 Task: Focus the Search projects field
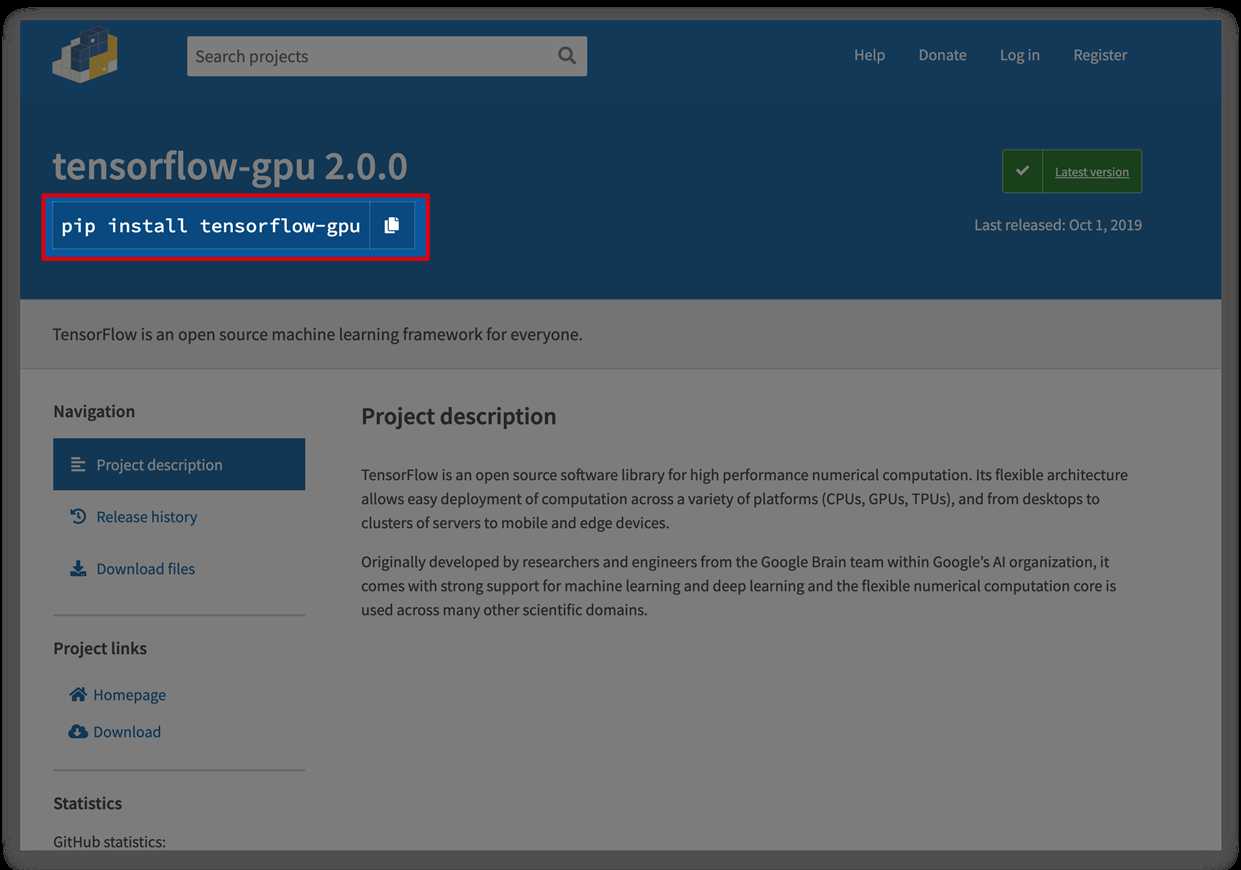(x=387, y=56)
